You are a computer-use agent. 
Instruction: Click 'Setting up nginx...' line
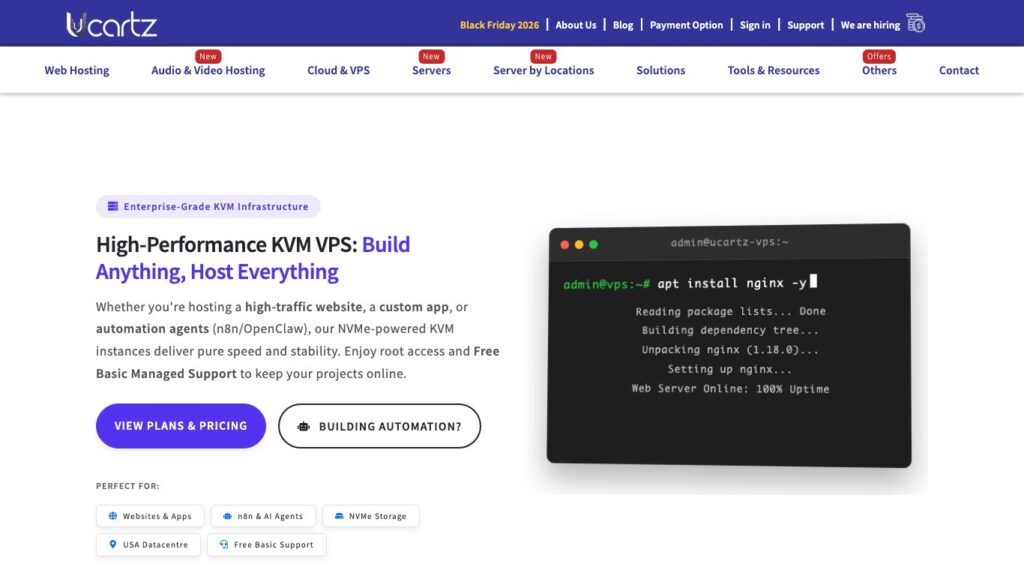pos(729,370)
